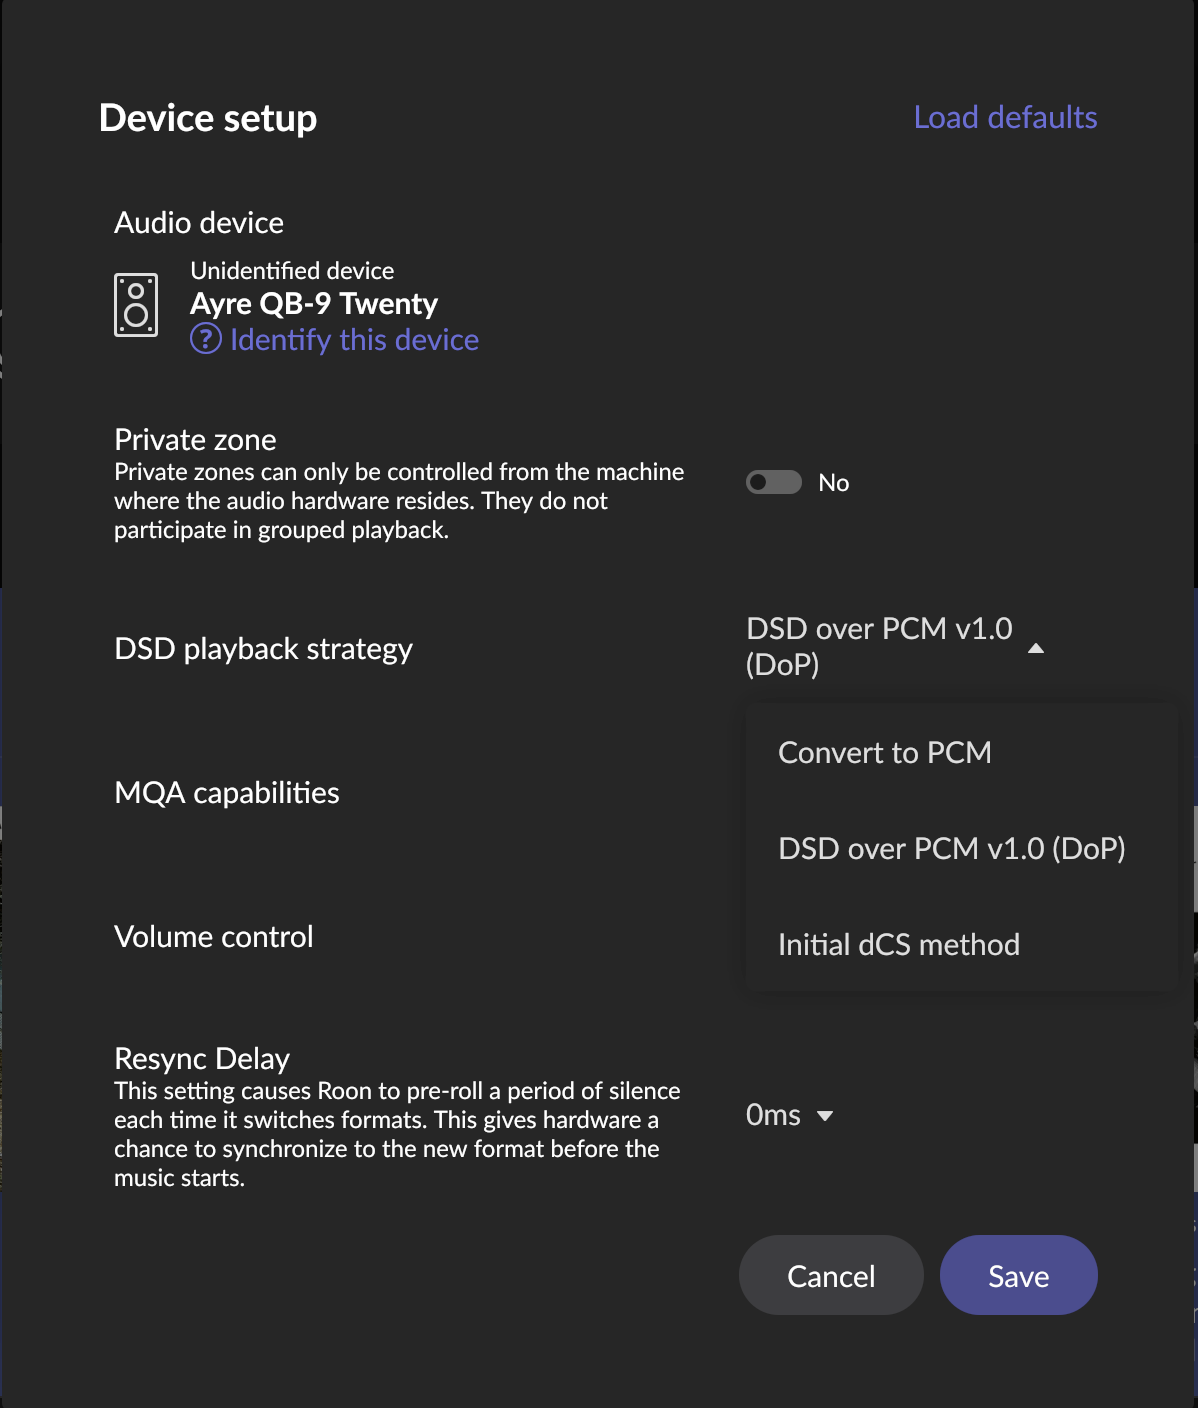The image size is (1198, 1408).
Task: Click the Resync Delay heading
Action: [202, 1058]
